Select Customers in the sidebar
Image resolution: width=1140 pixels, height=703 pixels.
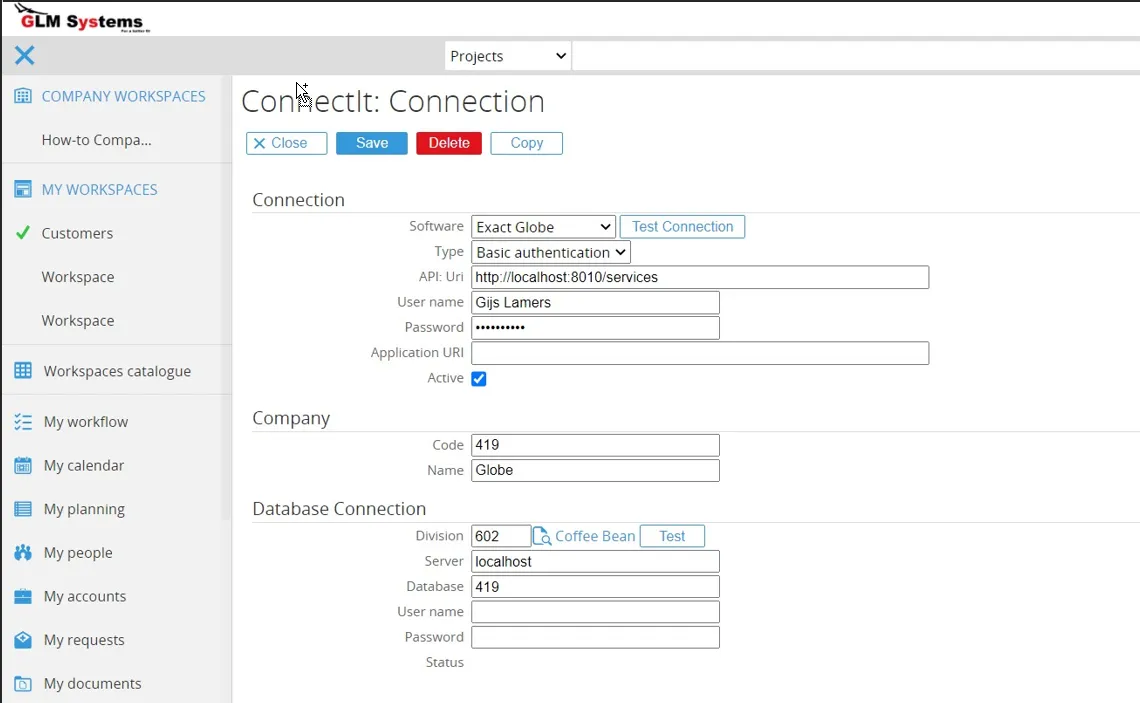click(x=77, y=233)
